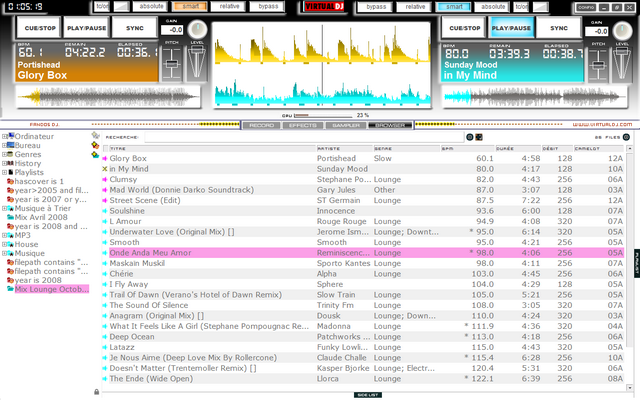Click the round search options icon beside search field

pyautogui.click(x=470, y=137)
